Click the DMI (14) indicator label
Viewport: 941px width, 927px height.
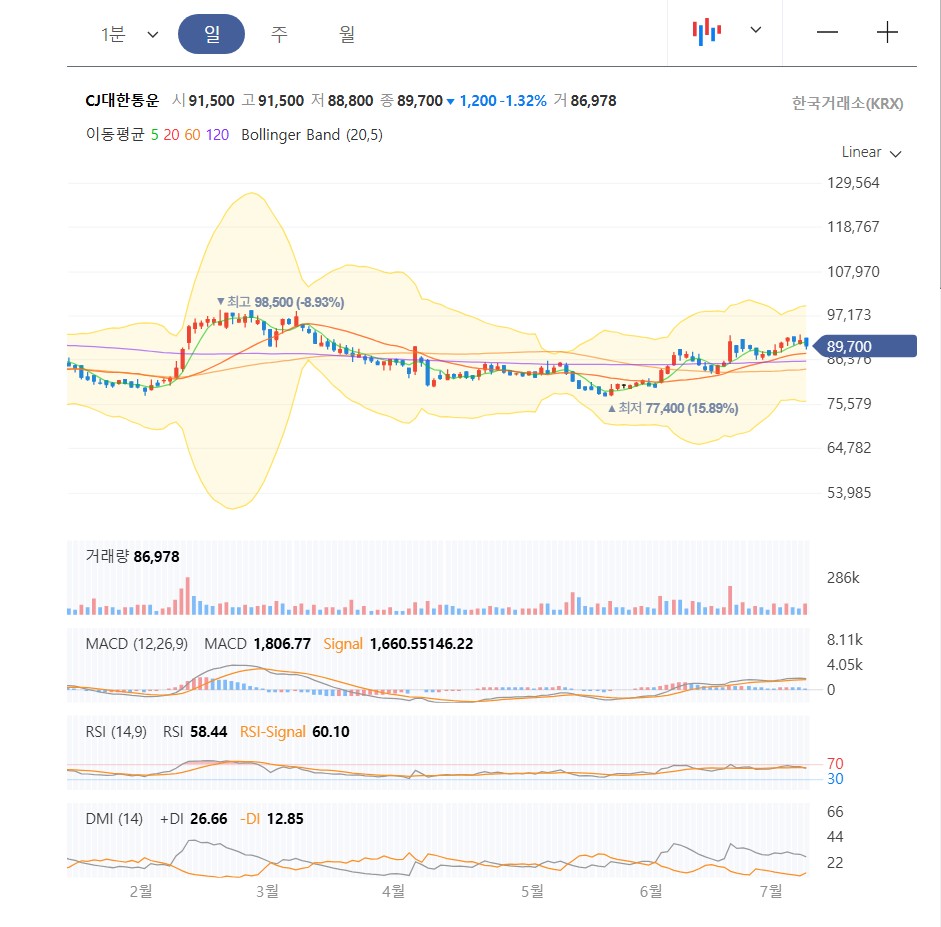click(113, 818)
